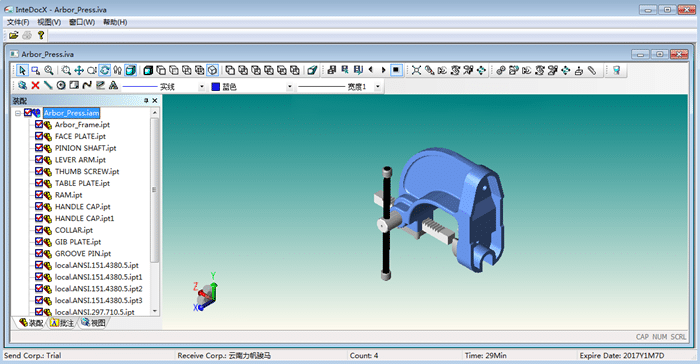Click the help question mark icon

pyautogui.click(x=41, y=35)
